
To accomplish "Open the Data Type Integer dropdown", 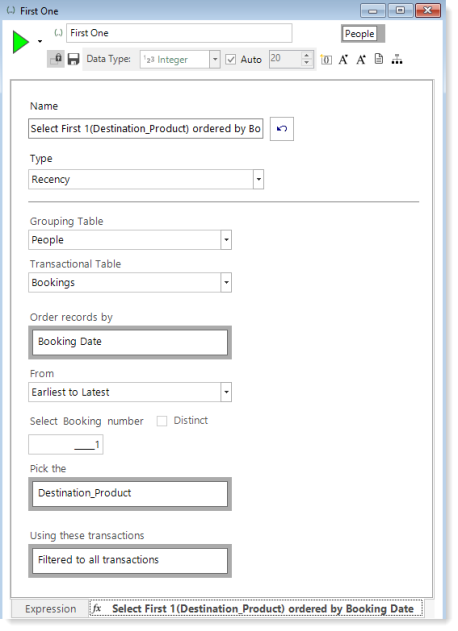I will tap(180, 60).
